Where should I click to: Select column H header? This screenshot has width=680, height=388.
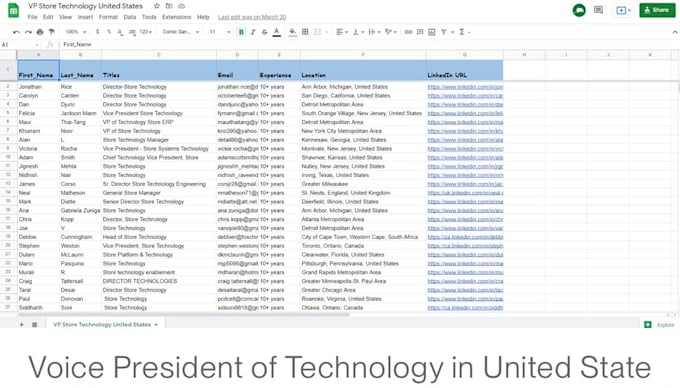524,55
